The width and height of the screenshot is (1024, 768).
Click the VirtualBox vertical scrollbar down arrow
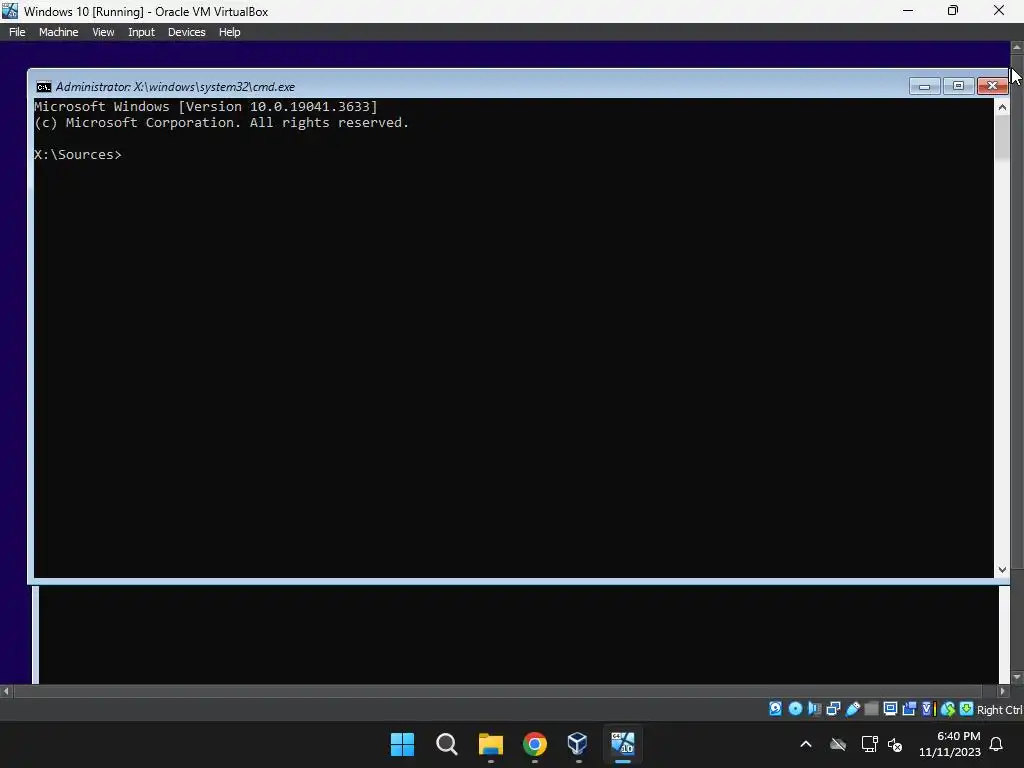(1017, 677)
